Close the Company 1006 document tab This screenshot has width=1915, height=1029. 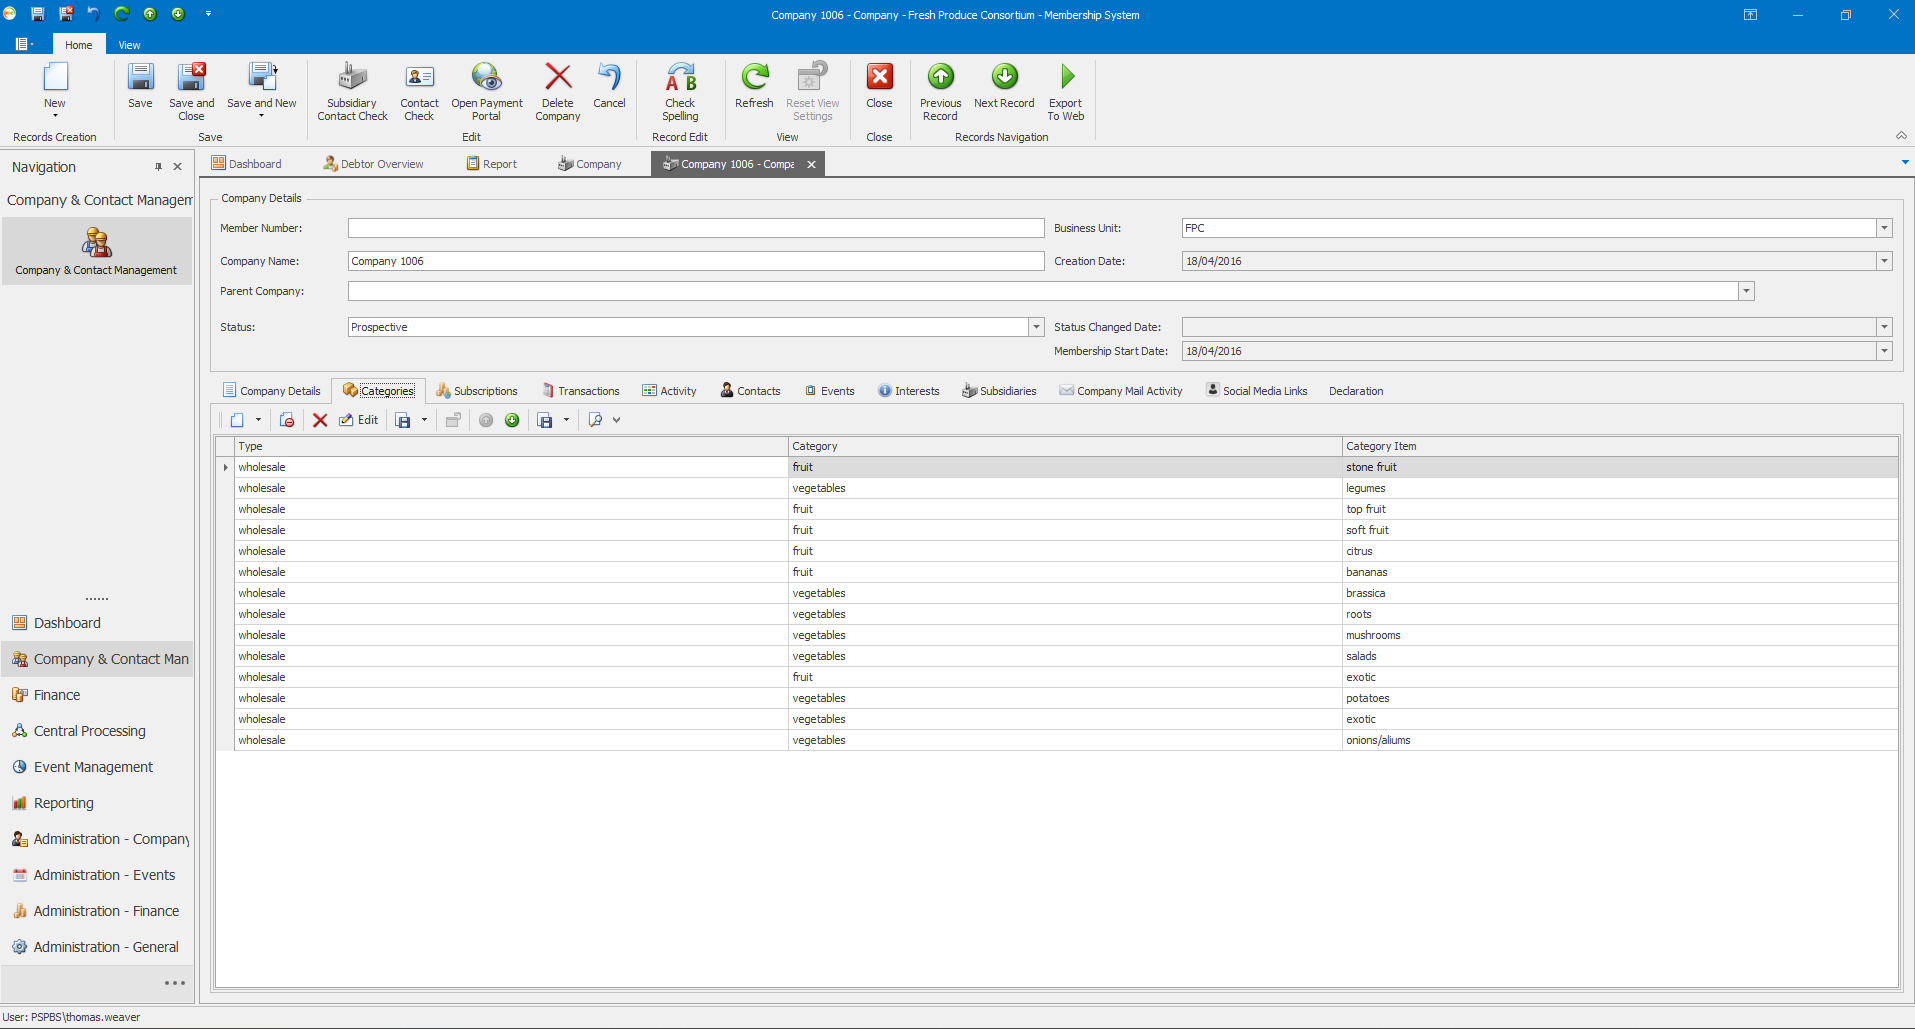[811, 165]
